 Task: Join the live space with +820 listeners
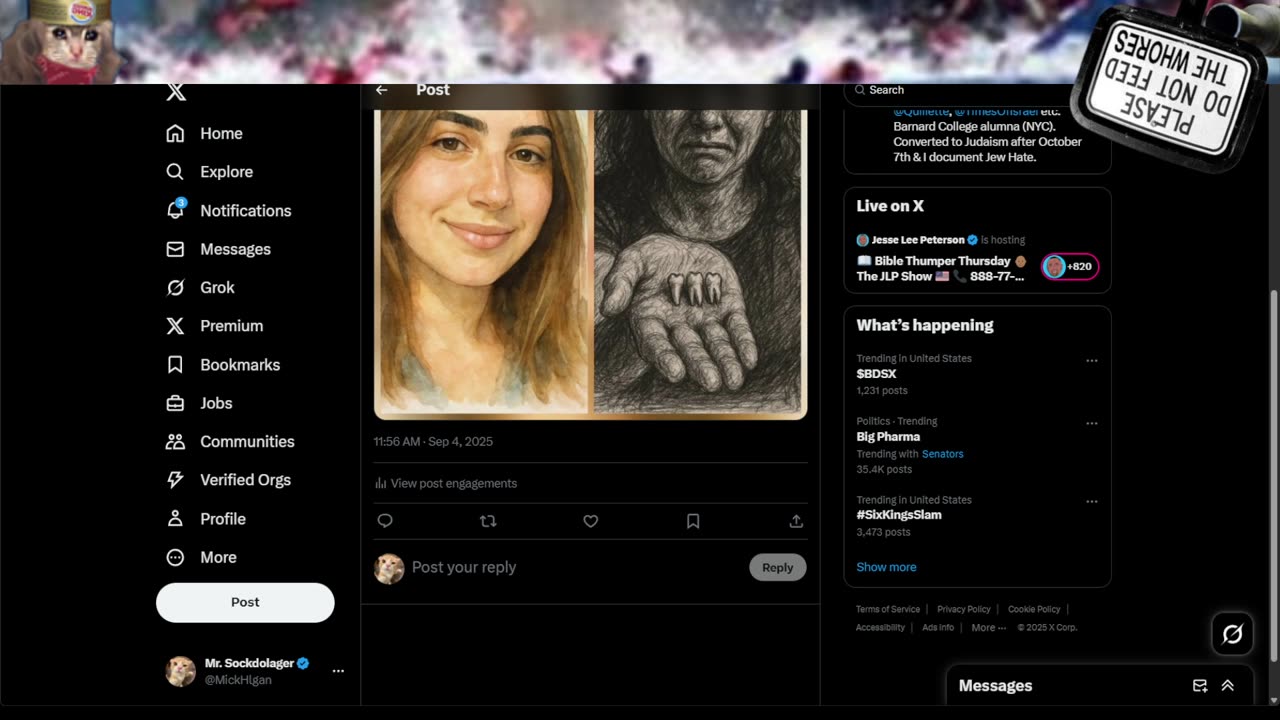[1070, 267]
